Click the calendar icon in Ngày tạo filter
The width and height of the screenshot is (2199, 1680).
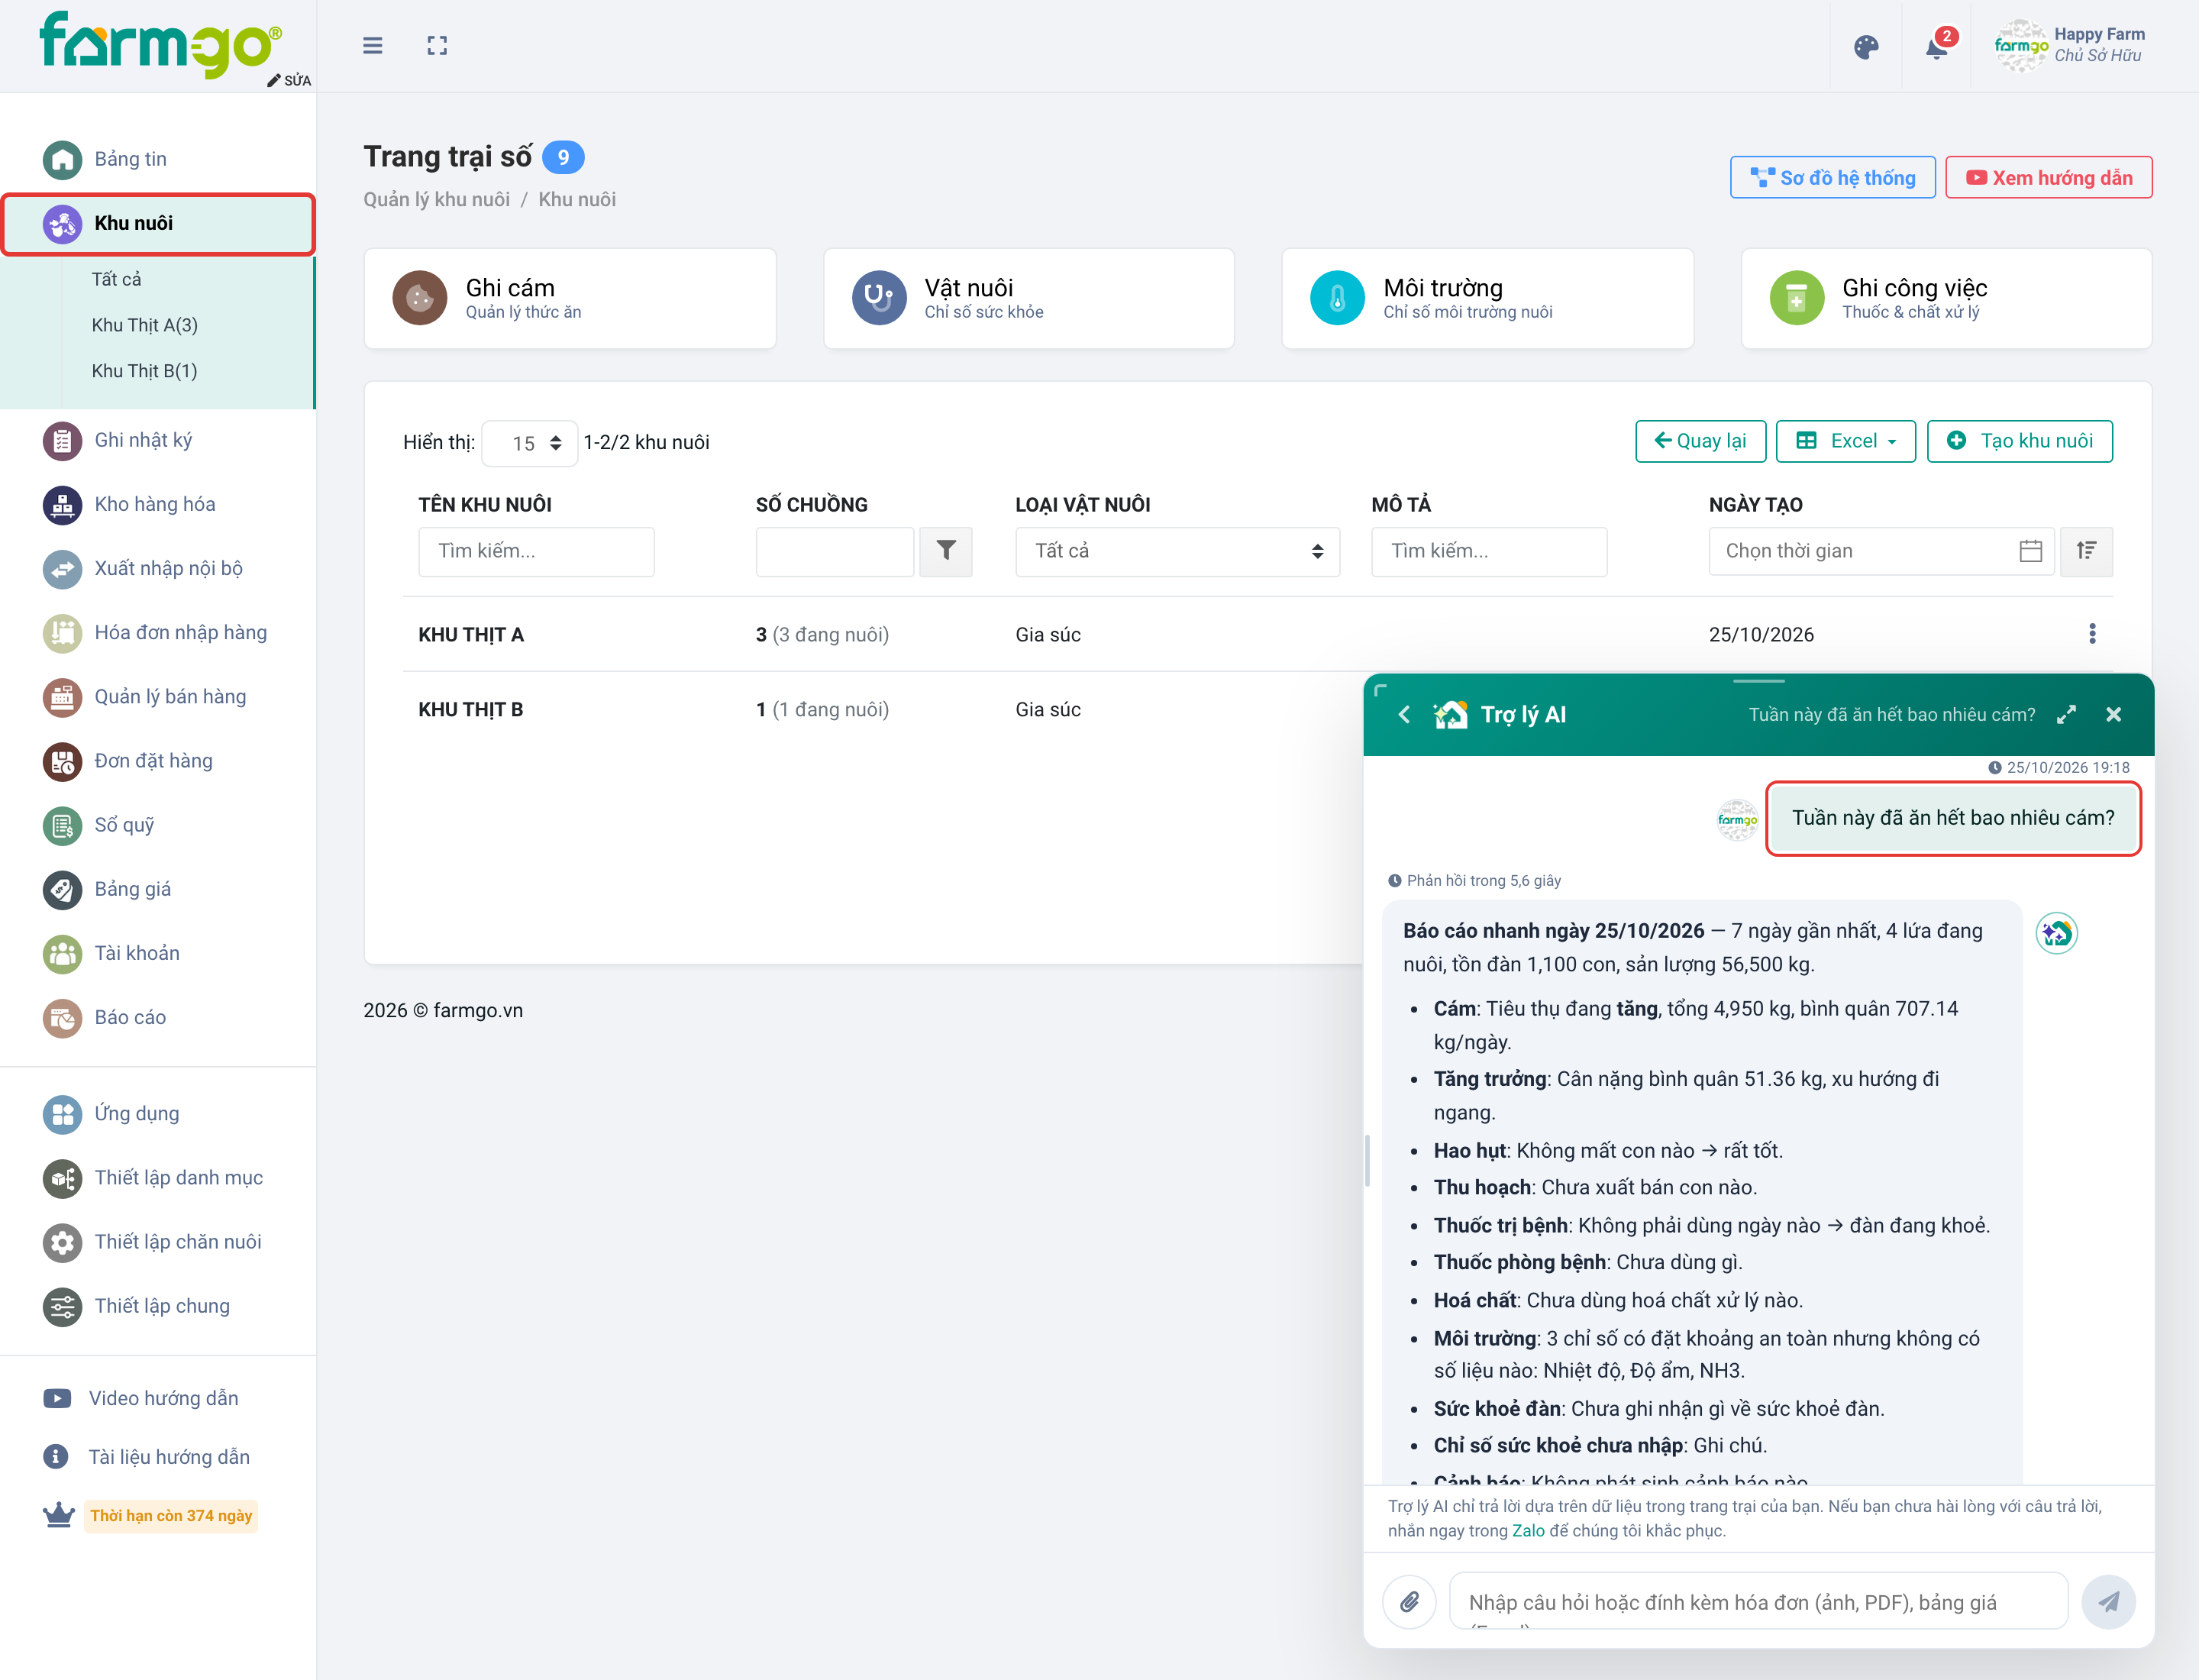tap(2030, 551)
